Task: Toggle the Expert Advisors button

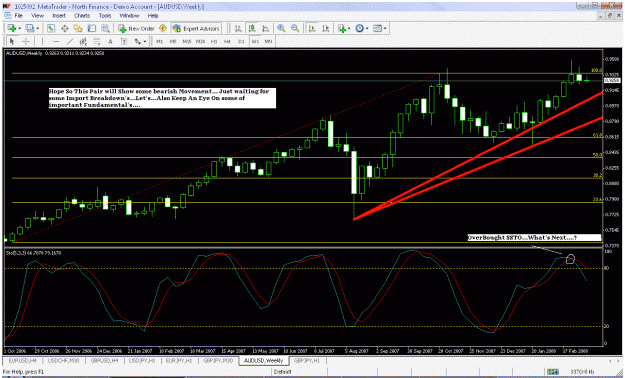Action: (x=196, y=28)
